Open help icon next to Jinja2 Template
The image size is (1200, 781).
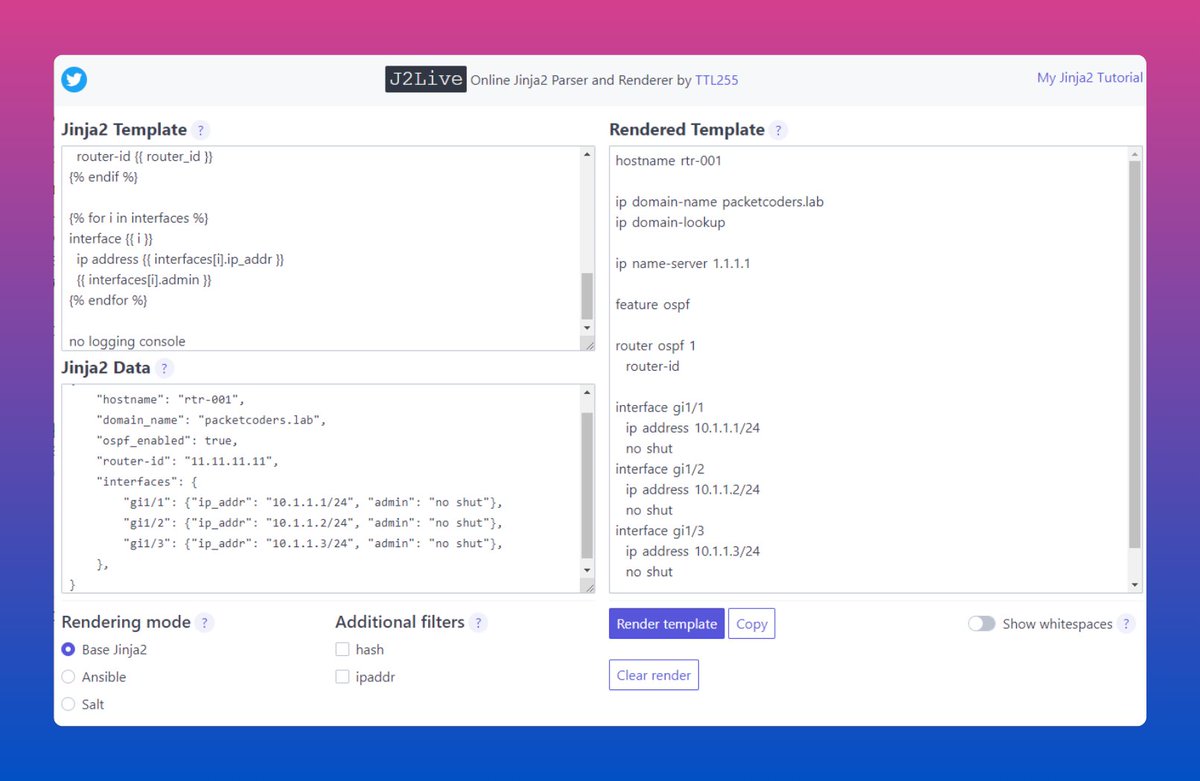point(201,130)
